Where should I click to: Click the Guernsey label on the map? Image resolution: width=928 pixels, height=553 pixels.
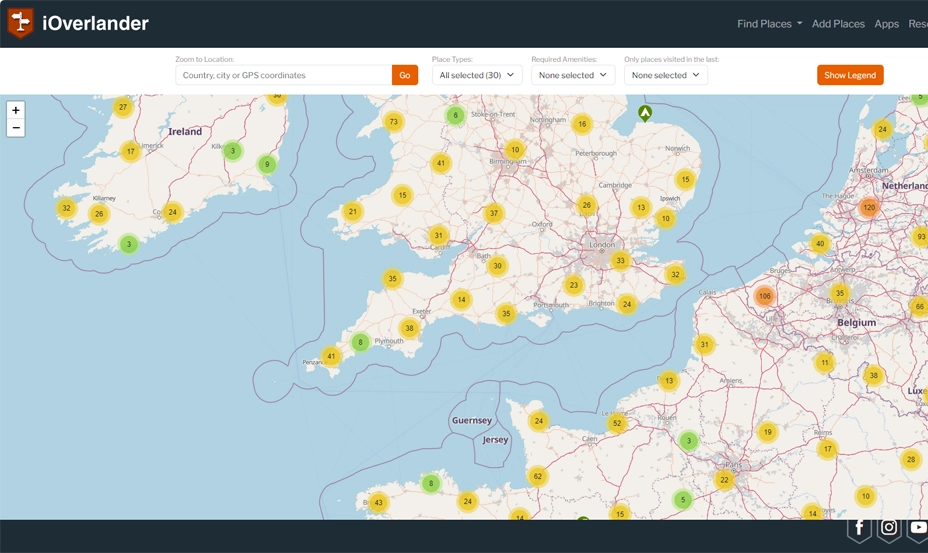pyautogui.click(x=472, y=420)
